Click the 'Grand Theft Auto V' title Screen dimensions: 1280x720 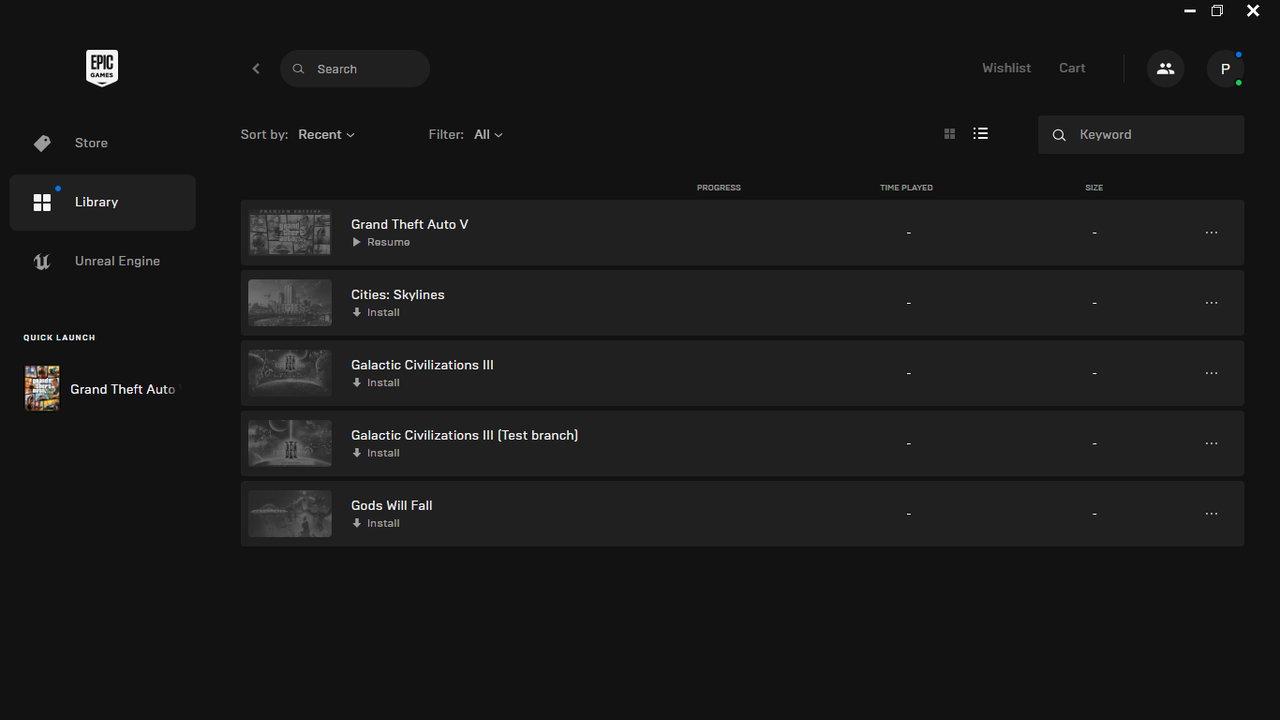(x=410, y=224)
